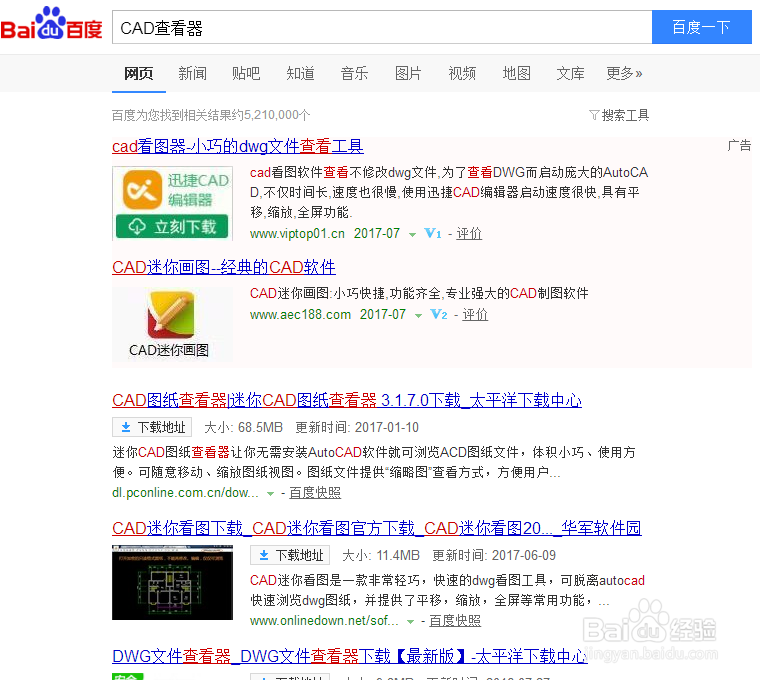Click 下载地址 button for 11.4MB result
Screen dimensions: 760x680
click(x=290, y=555)
